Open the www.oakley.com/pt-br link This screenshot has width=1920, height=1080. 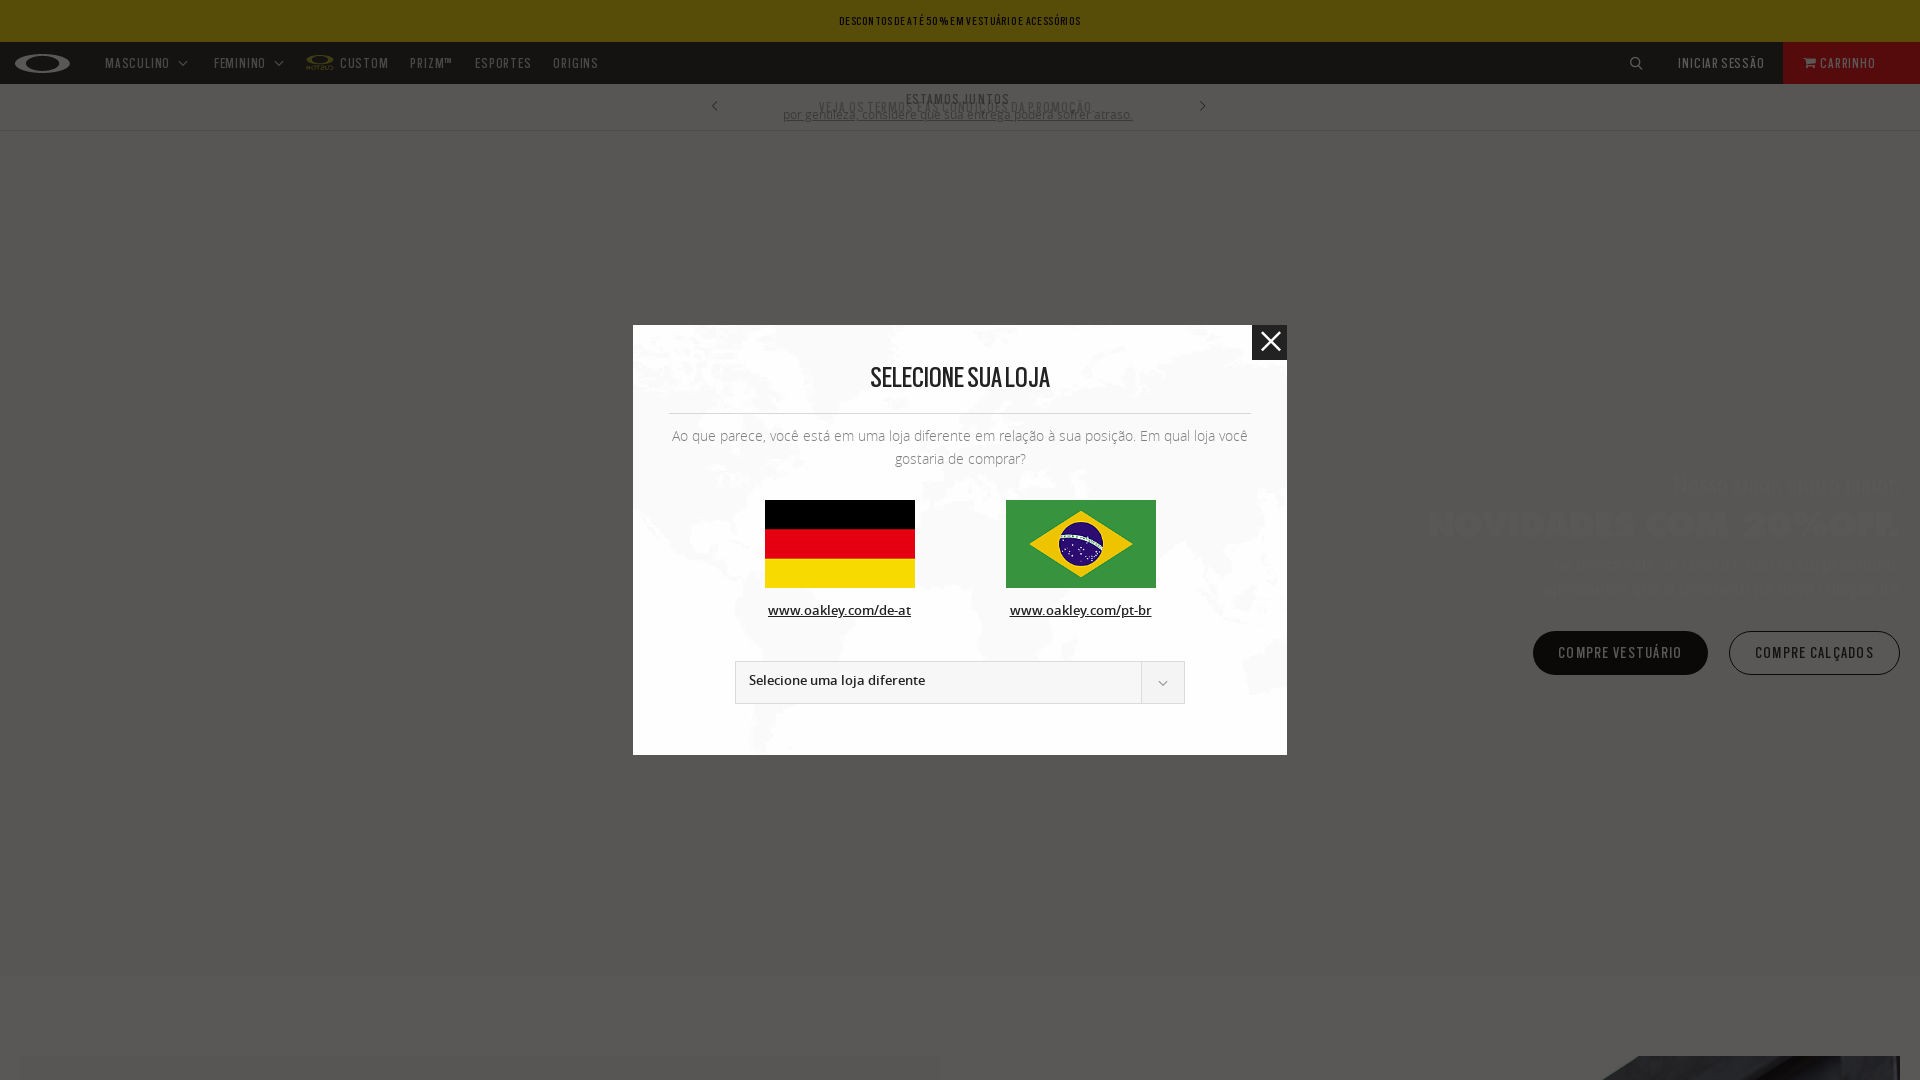click(x=1080, y=611)
